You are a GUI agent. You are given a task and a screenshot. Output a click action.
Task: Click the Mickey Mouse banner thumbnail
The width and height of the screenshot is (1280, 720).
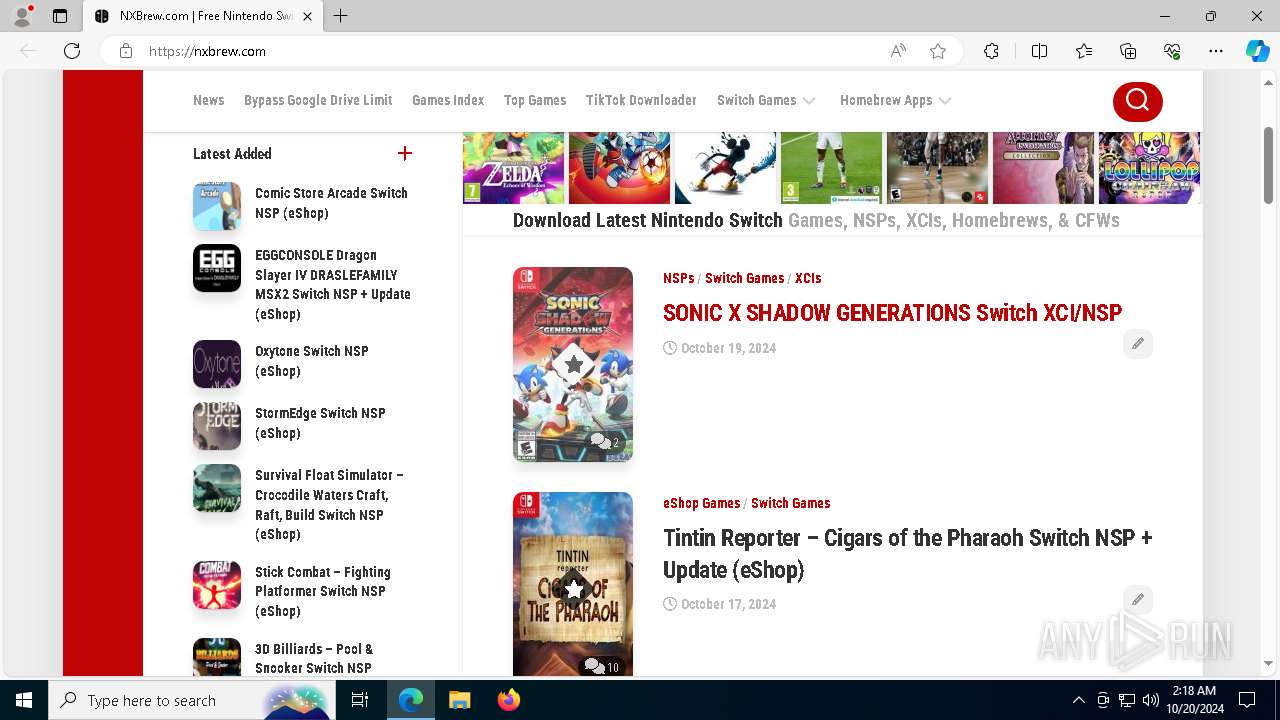(726, 168)
